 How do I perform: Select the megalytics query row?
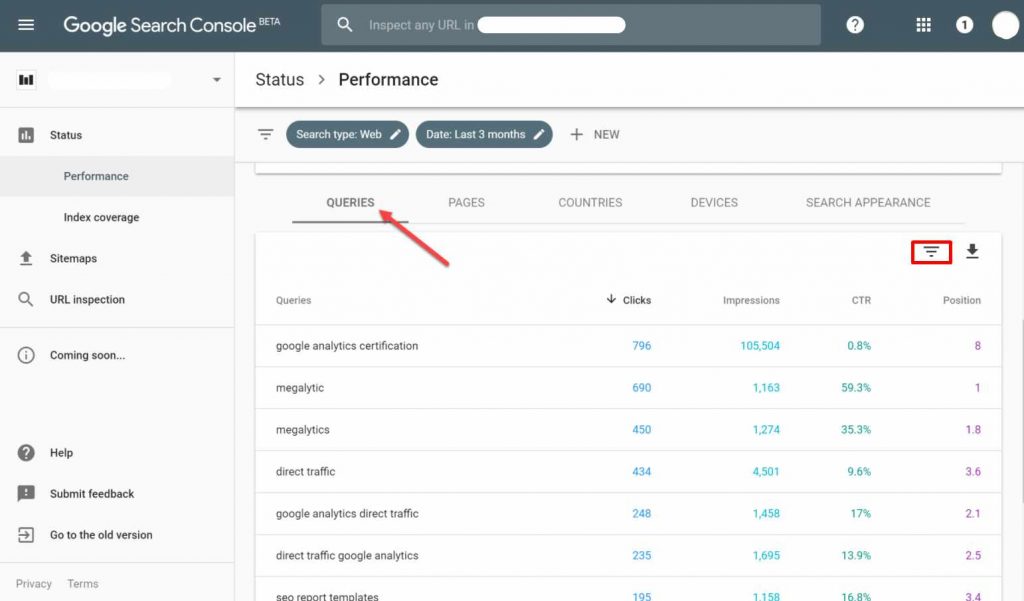(628, 429)
